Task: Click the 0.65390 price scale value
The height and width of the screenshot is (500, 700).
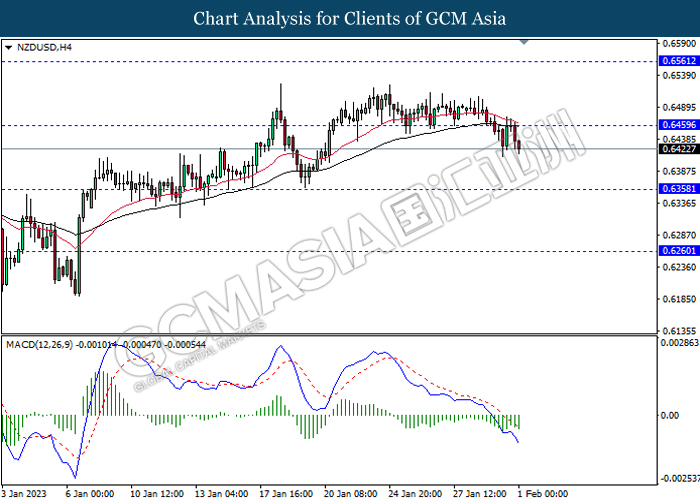Action: click(x=679, y=75)
